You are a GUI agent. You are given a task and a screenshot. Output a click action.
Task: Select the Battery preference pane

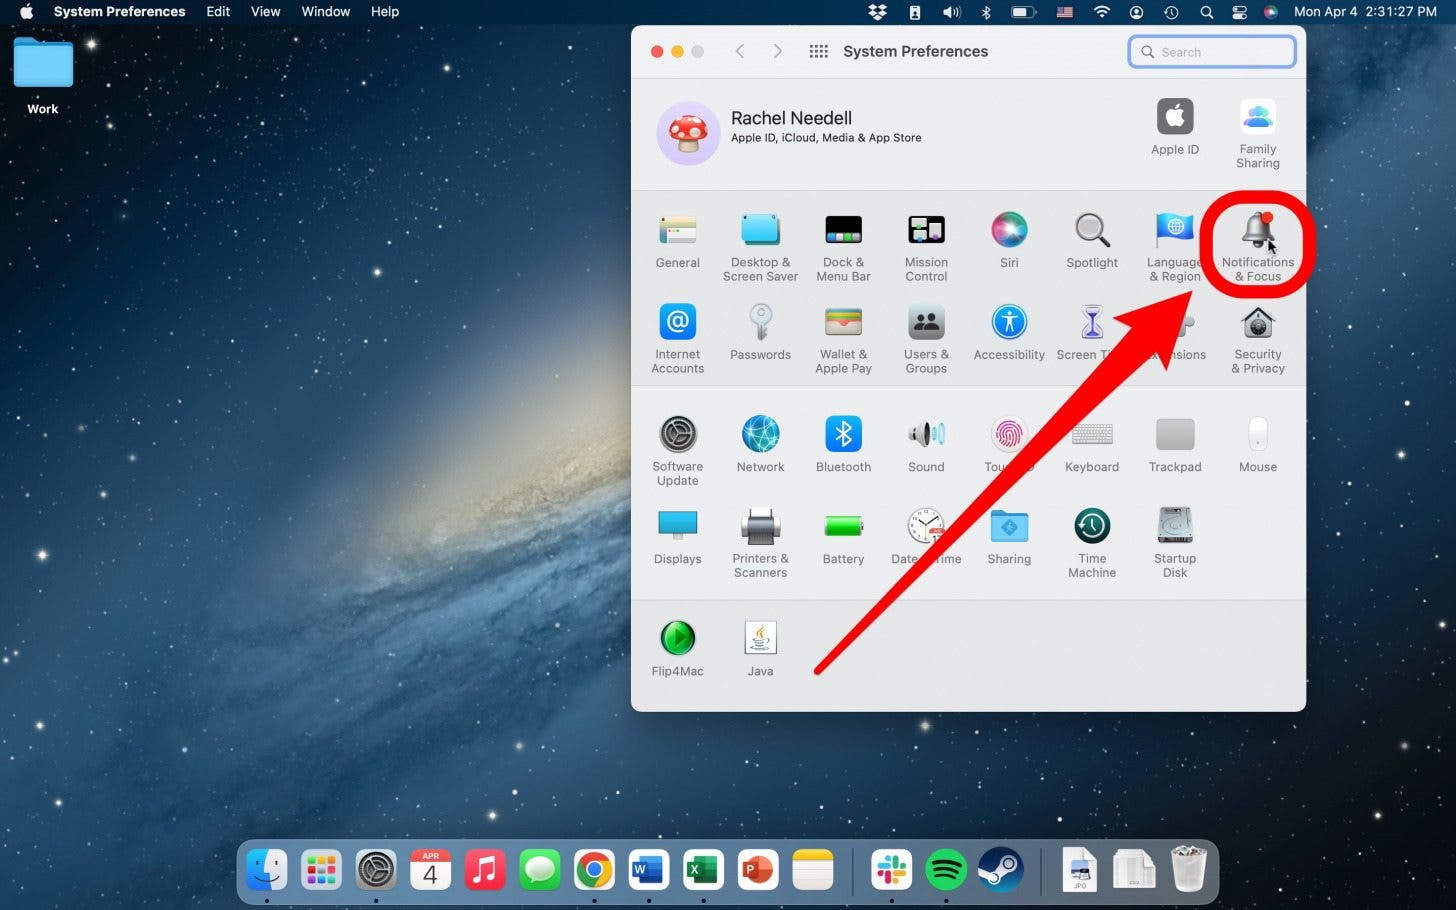point(843,537)
